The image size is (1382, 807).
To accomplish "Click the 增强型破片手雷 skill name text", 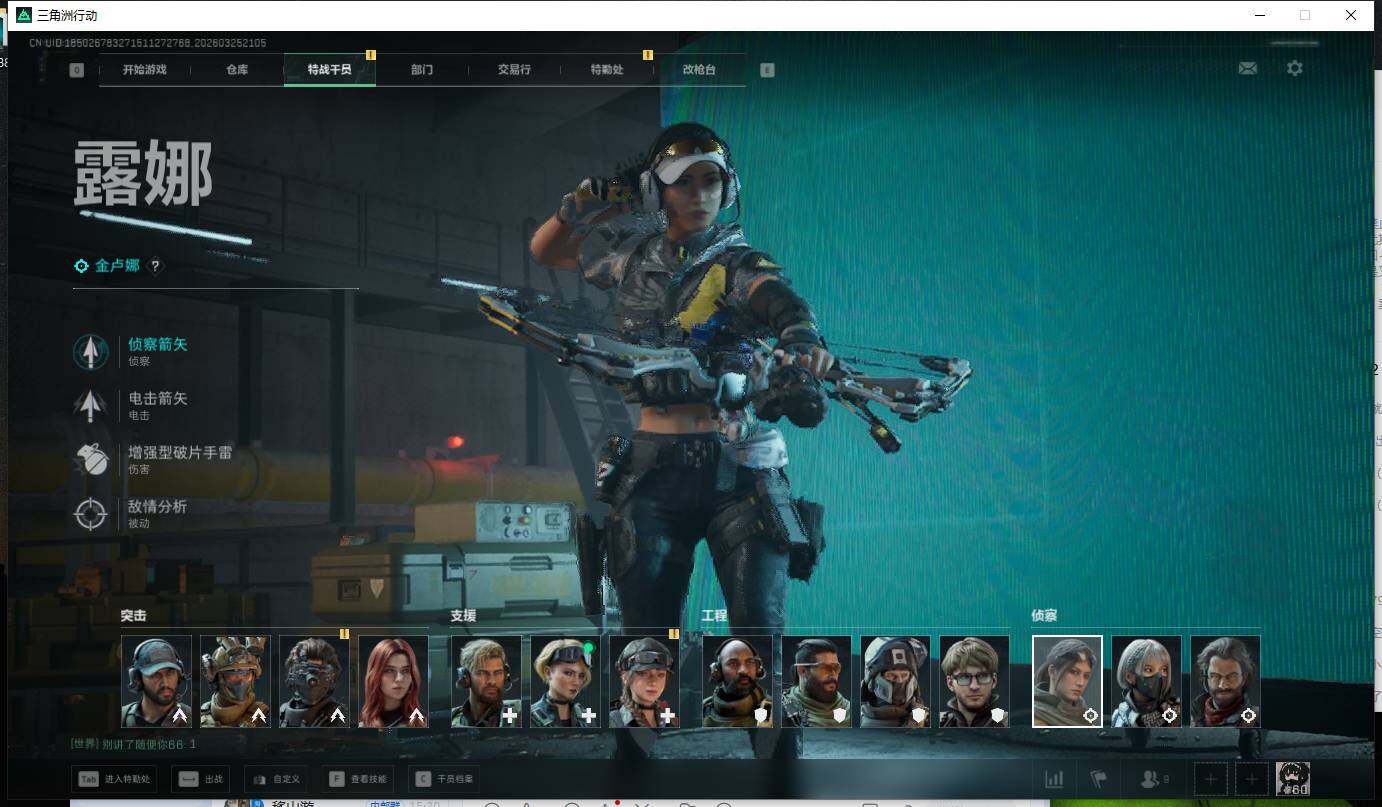I will point(180,453).
